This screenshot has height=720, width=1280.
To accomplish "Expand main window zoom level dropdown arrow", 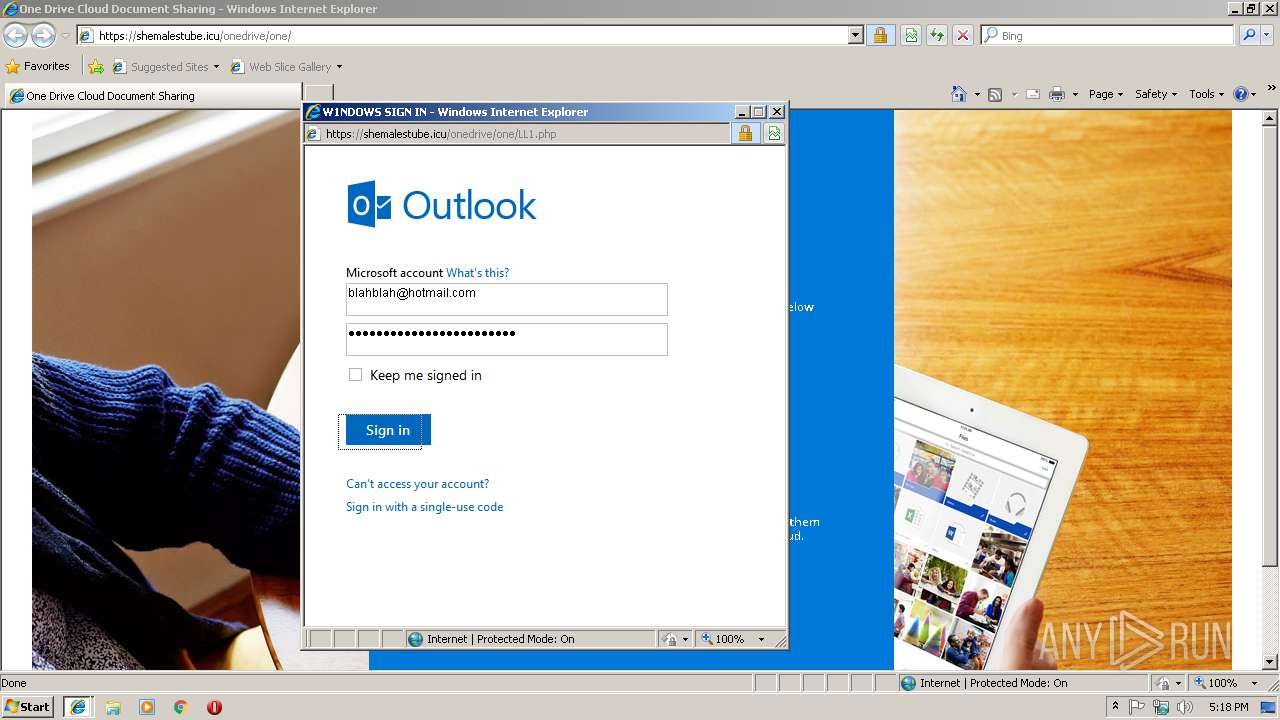I will coord(1254,683).
